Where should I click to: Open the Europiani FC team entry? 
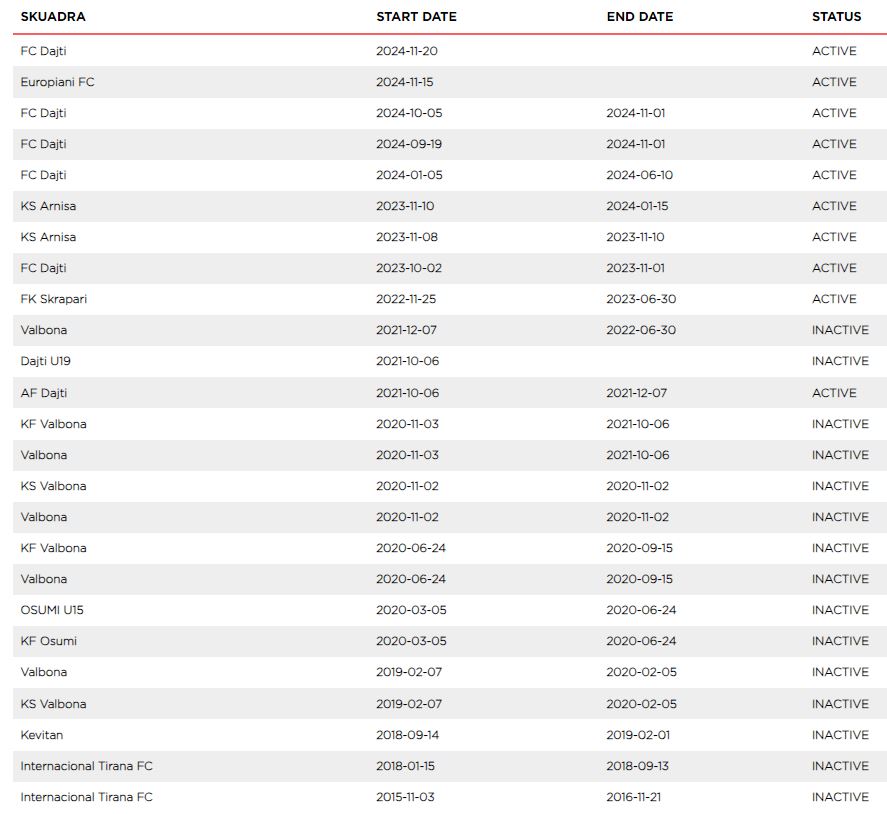57,82
